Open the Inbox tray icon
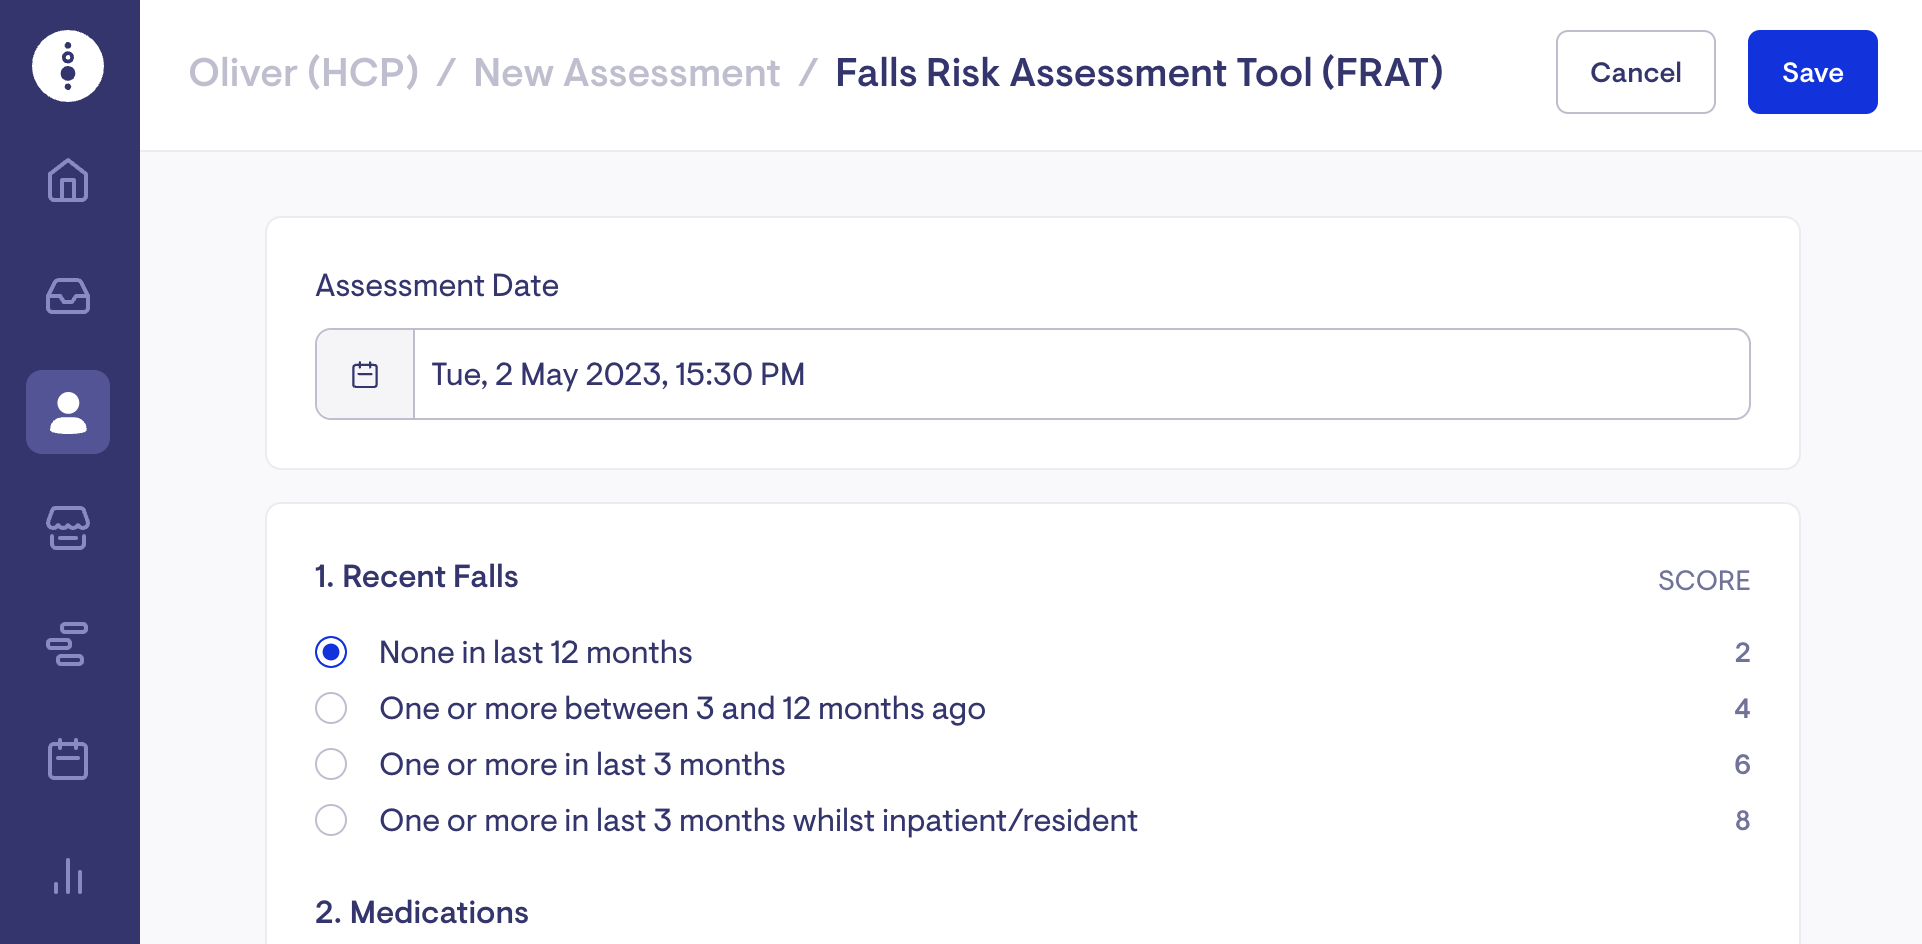Viewport: 1922px width, 944px height. (68, 296)
